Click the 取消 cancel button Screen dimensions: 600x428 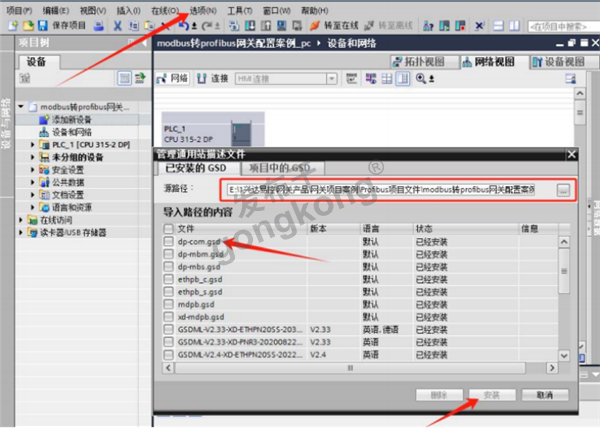tap(545, 395)
